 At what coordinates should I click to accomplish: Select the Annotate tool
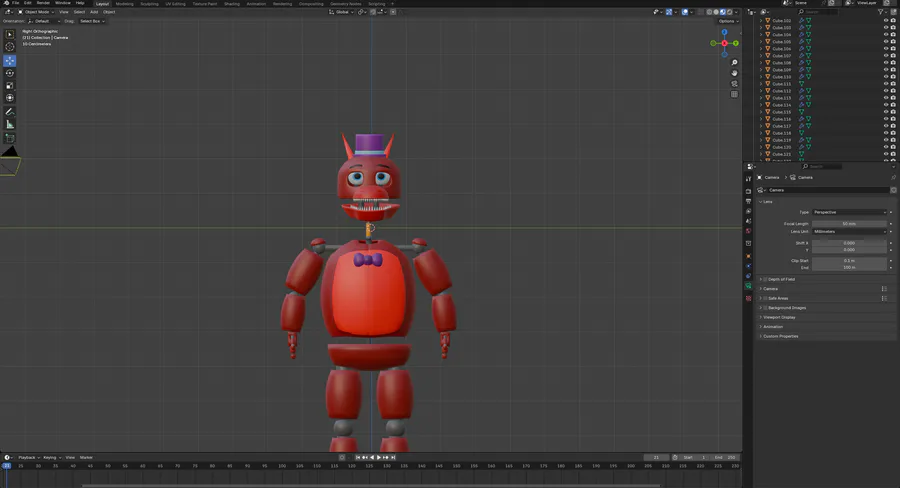click(x=10, y=112)
